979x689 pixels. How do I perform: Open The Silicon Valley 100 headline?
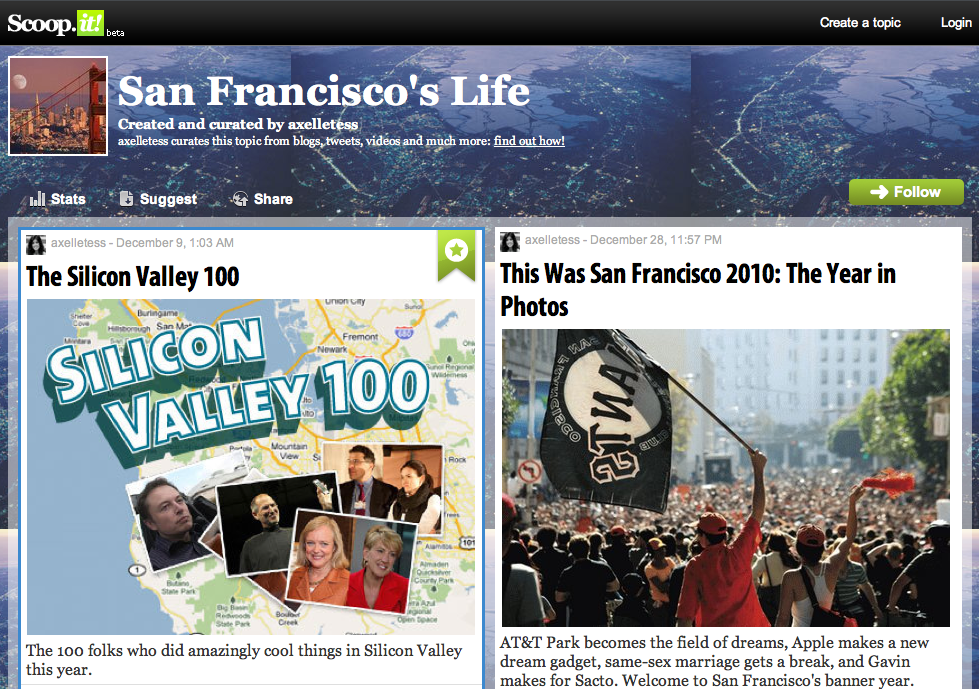coord(132,276)
